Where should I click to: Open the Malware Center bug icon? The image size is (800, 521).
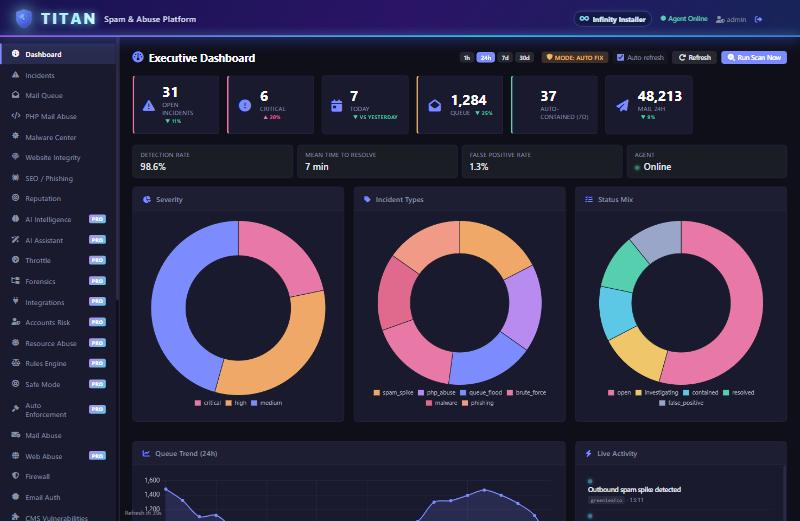pos(15,136)
